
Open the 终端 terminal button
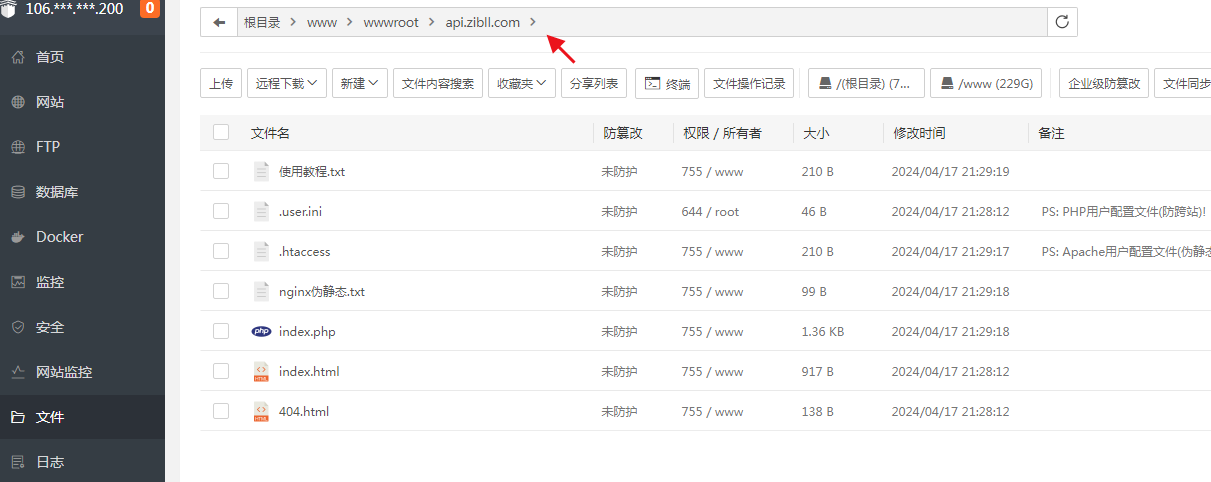(x=667, y=84)
